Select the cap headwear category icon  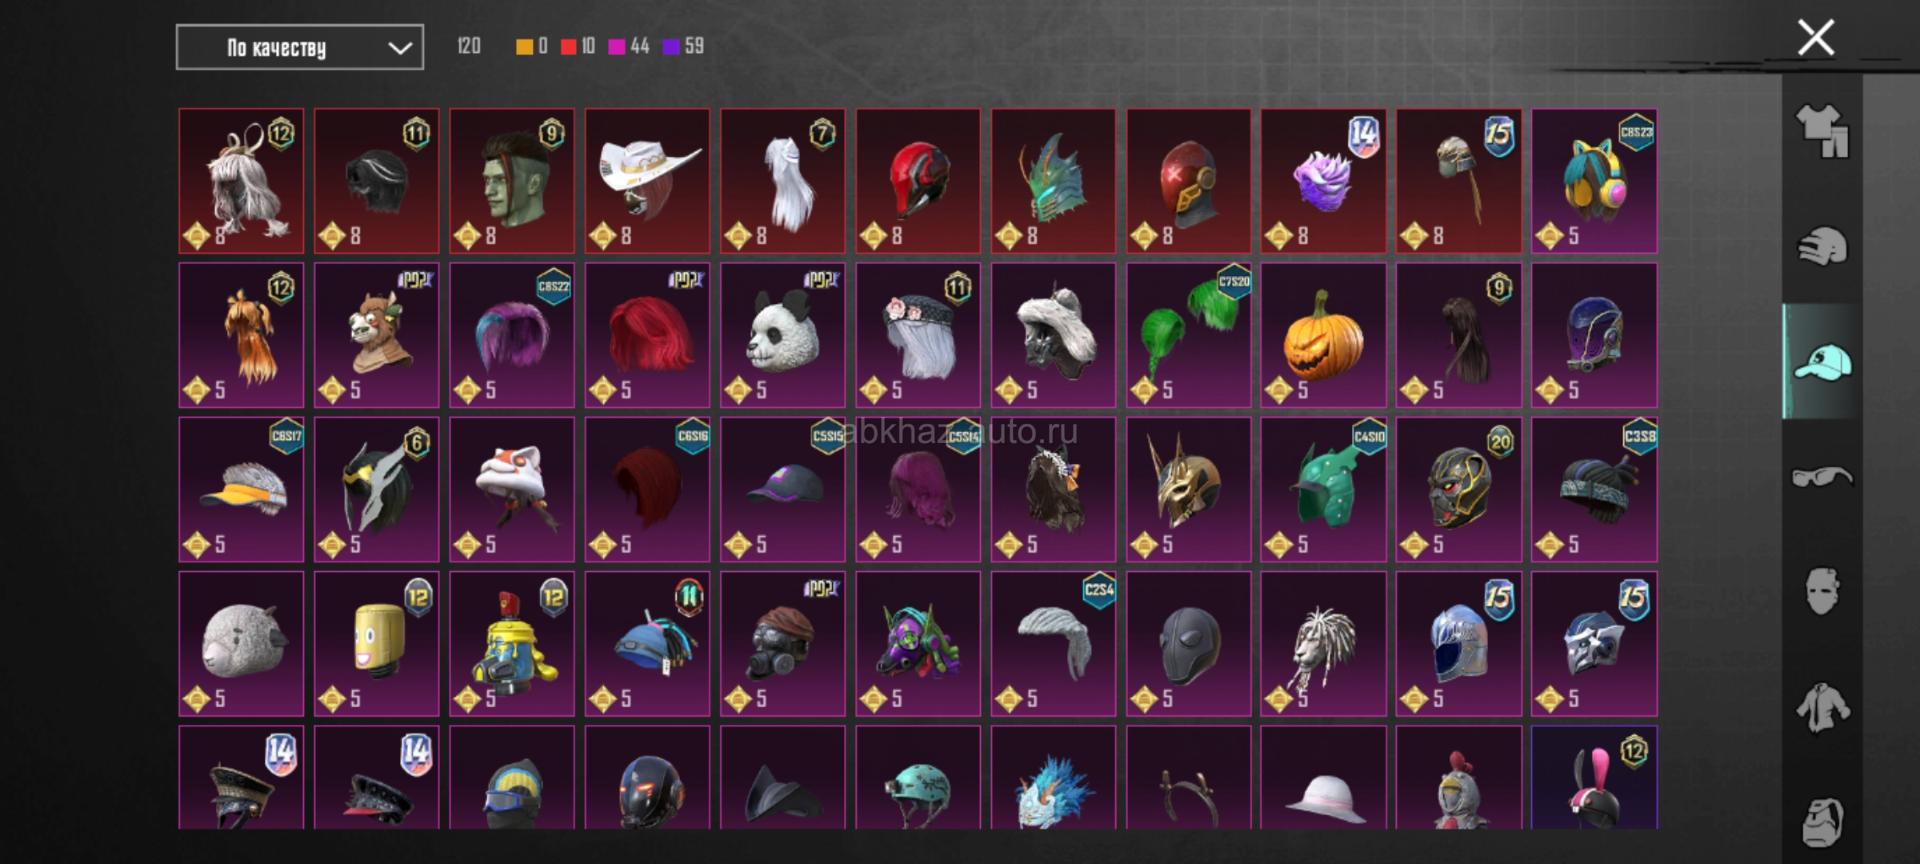tap(1822, 361)
